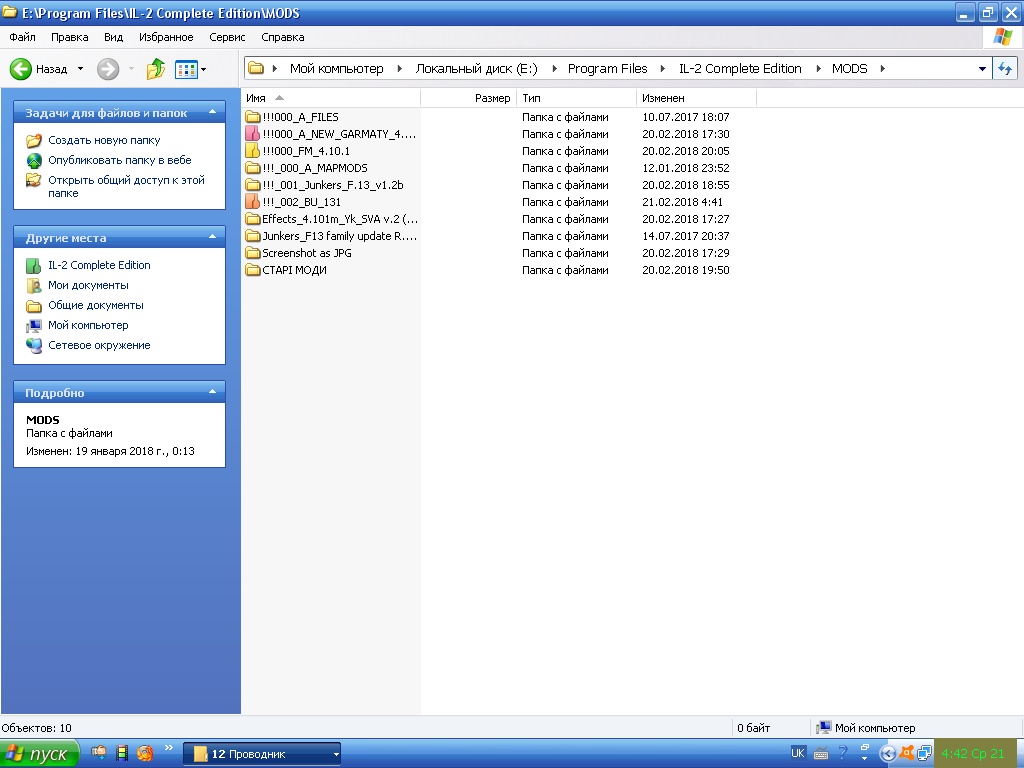The height and width of the screenshot is (768, 1024).
Task: Open Сетевое окружение link
Action: coord(99,345)
